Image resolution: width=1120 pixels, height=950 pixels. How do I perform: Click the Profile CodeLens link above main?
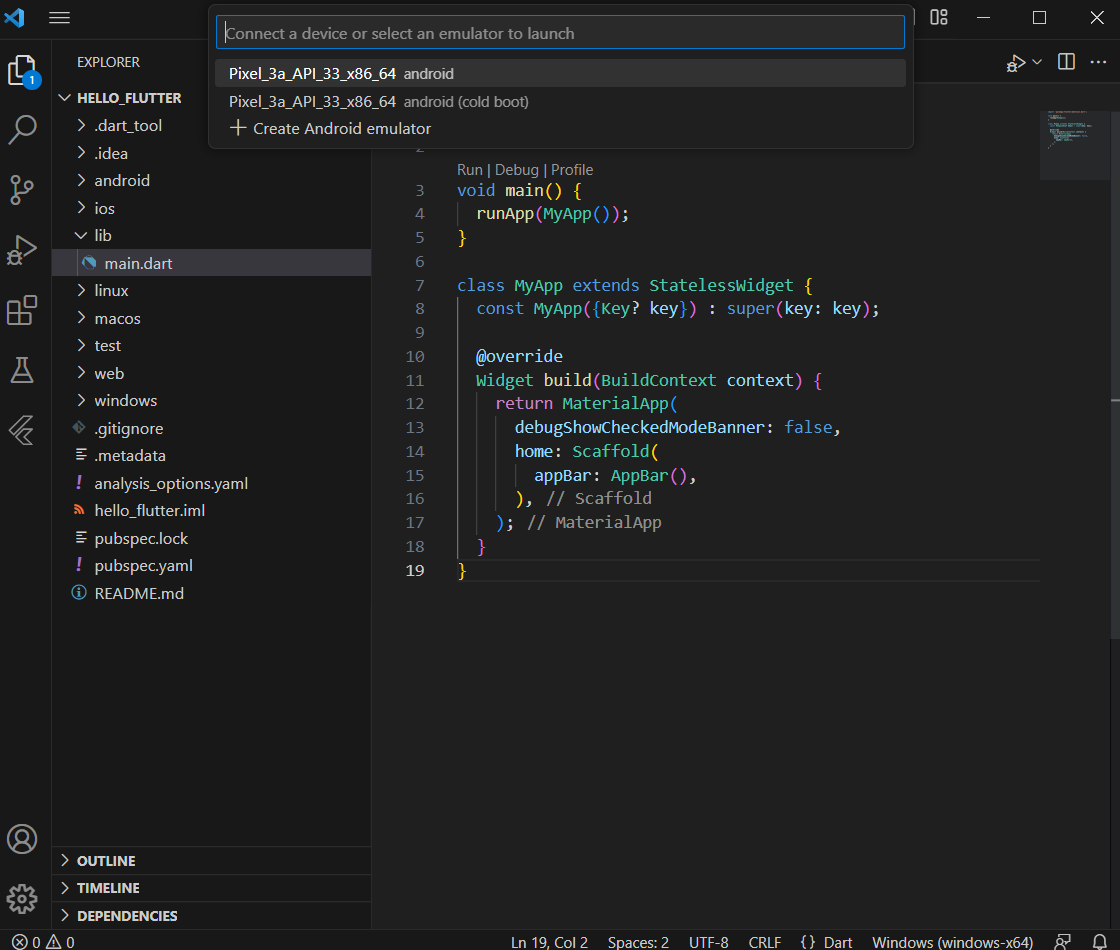click(571, 170)
